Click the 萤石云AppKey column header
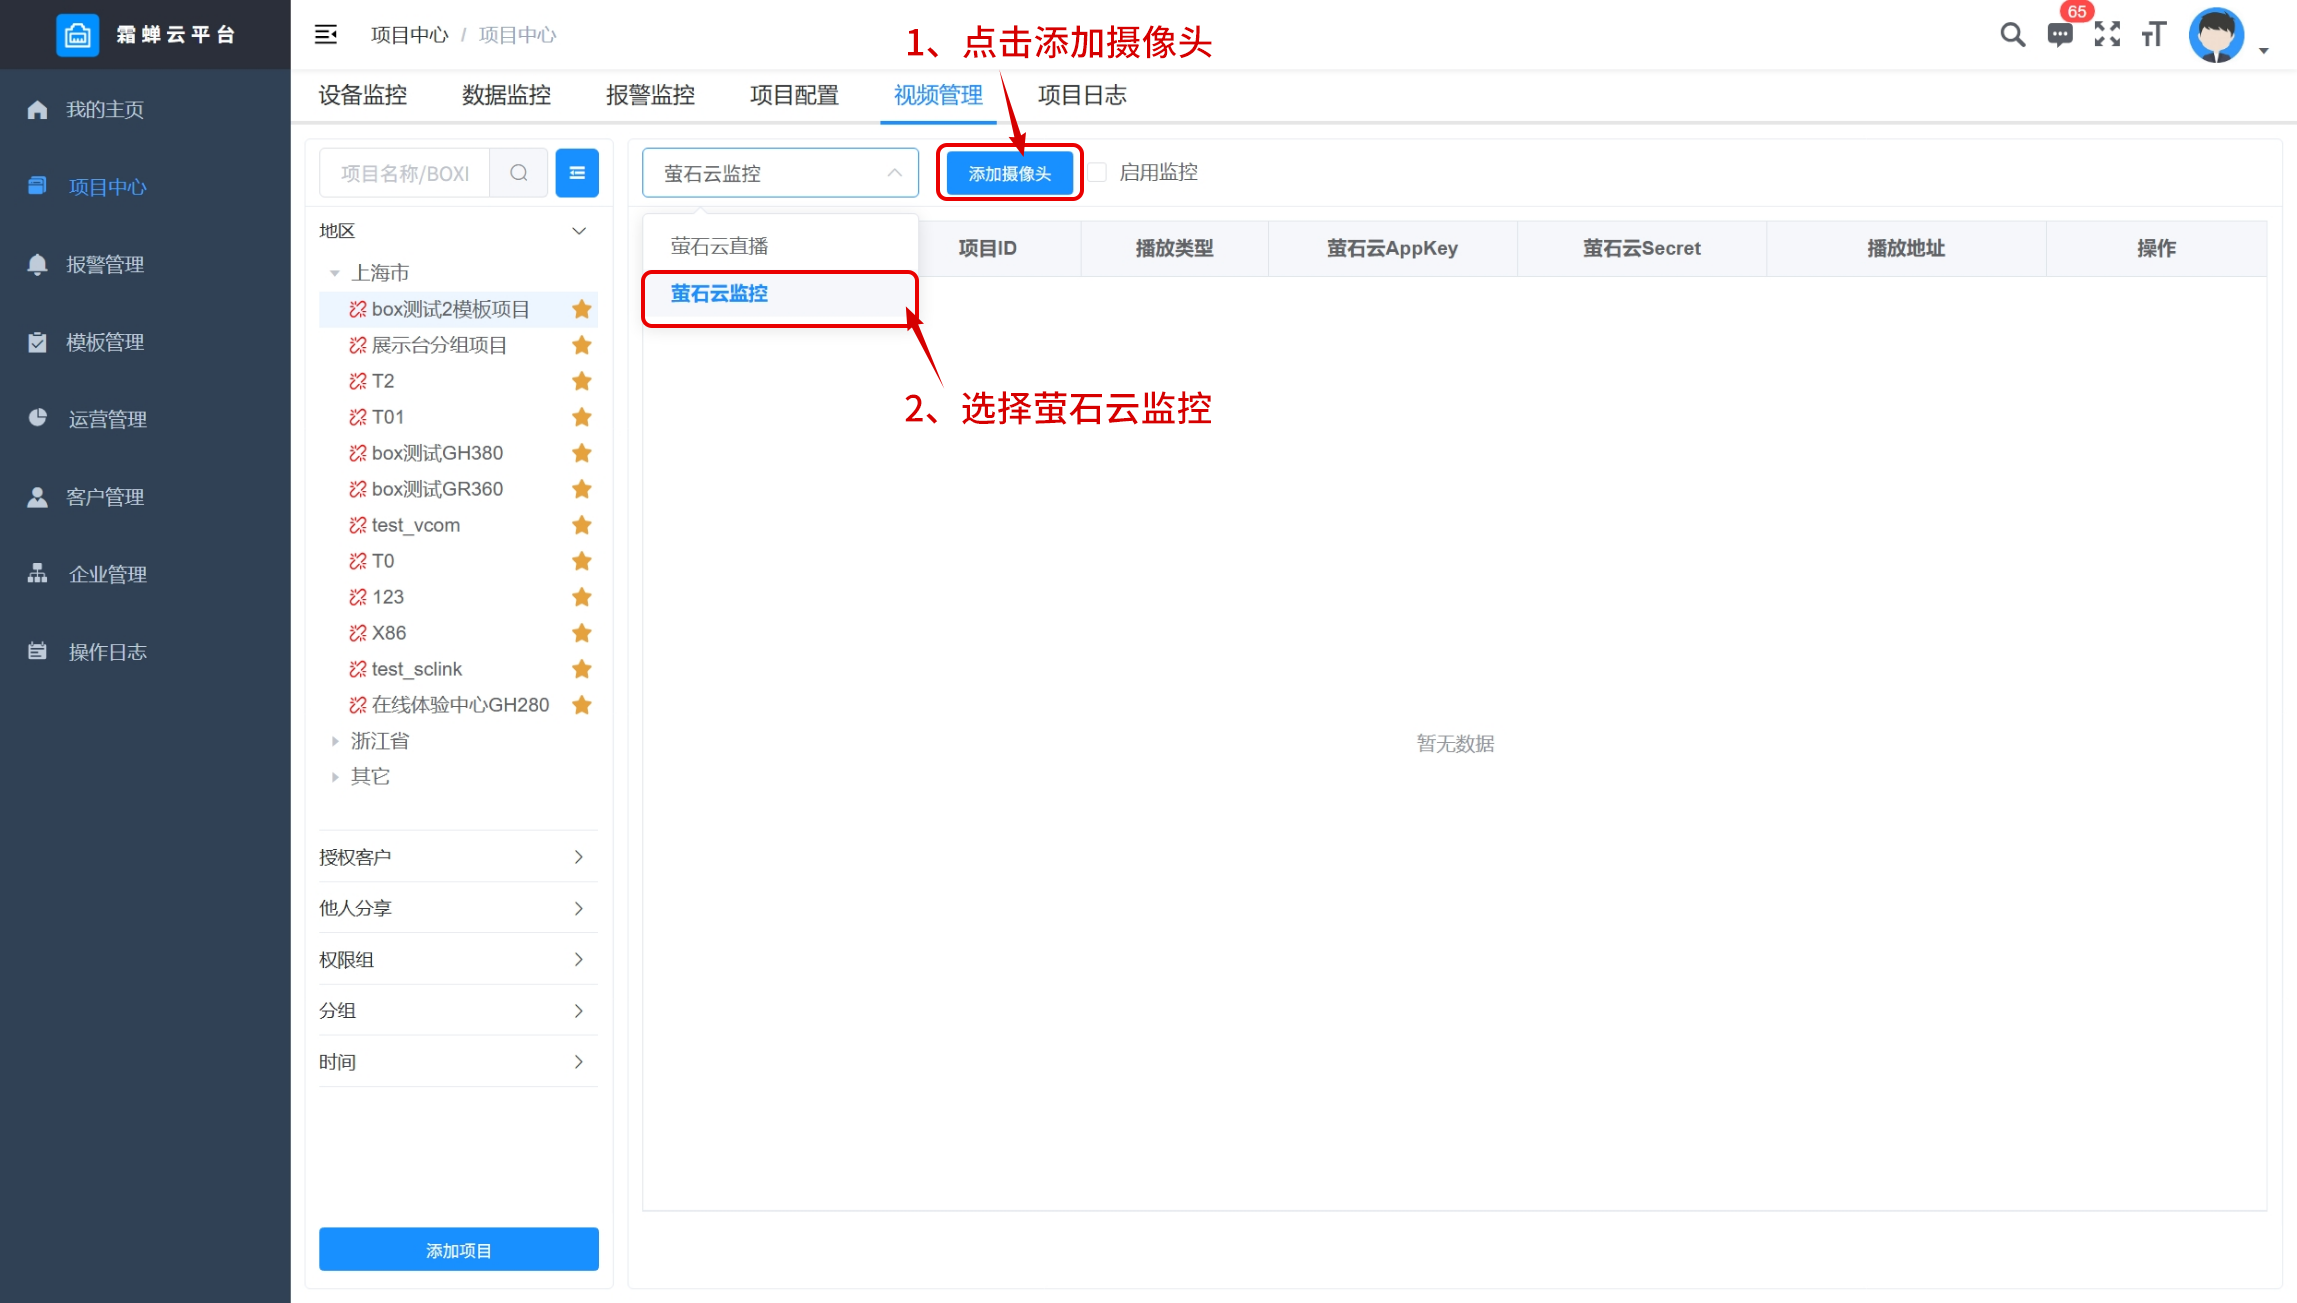The height and width of the screenshot is (1303, 2297). (1392, 248)
